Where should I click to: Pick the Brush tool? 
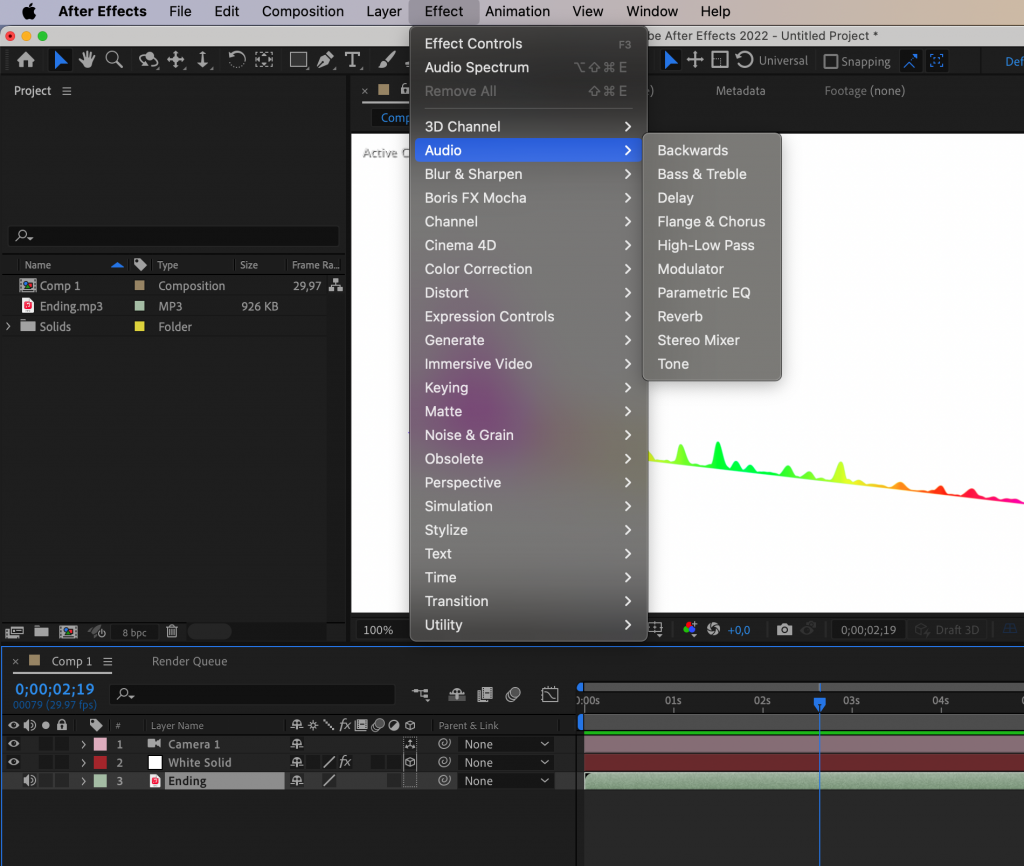(x=385, y=60)
